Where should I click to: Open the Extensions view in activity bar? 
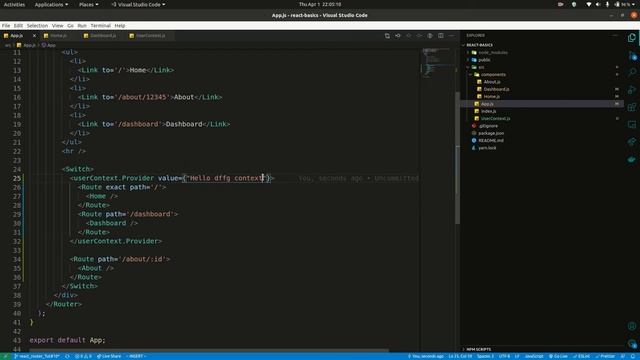(632, 107)
